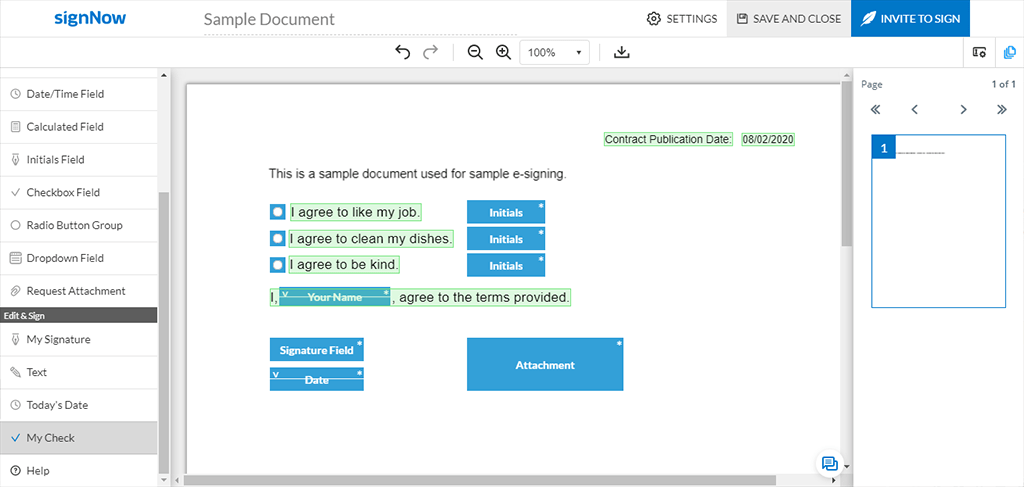Screen dimensions: 1024x487
Task: Zoom in with the plus magnifier
Action: (x=503, y=52)
